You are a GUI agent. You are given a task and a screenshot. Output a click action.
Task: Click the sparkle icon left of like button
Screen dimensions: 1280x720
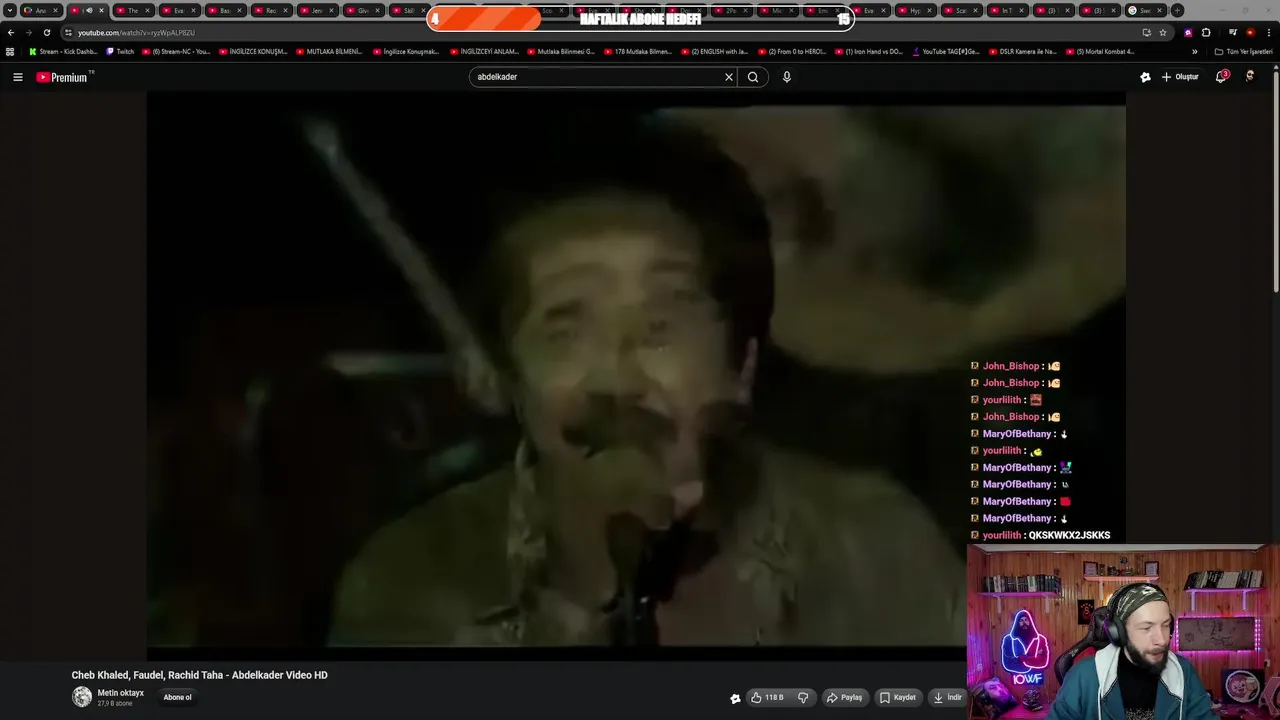click(x=735, y=698)
